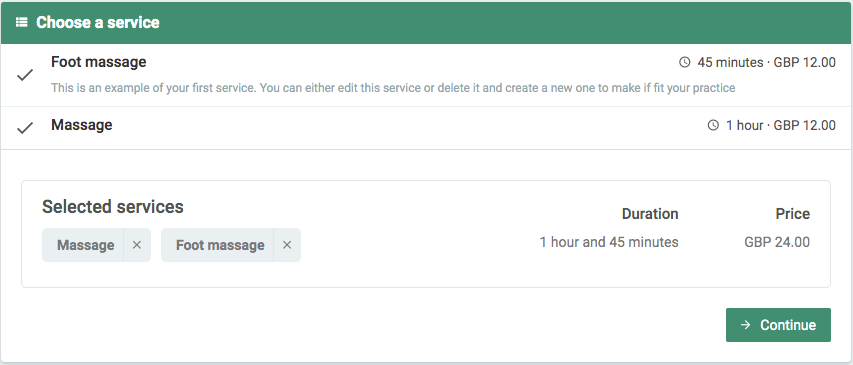Image resolution: width=853 pixels, height=365 pixels.
Task: Click the Foot massage description text
Action: (393, 88)
